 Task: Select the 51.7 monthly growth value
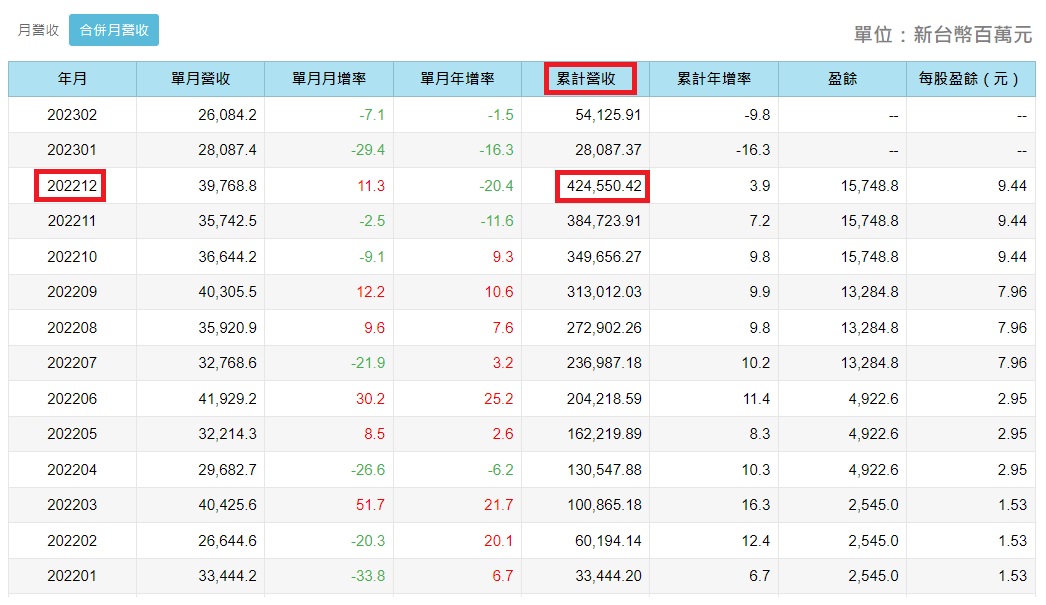click(371, 505)
